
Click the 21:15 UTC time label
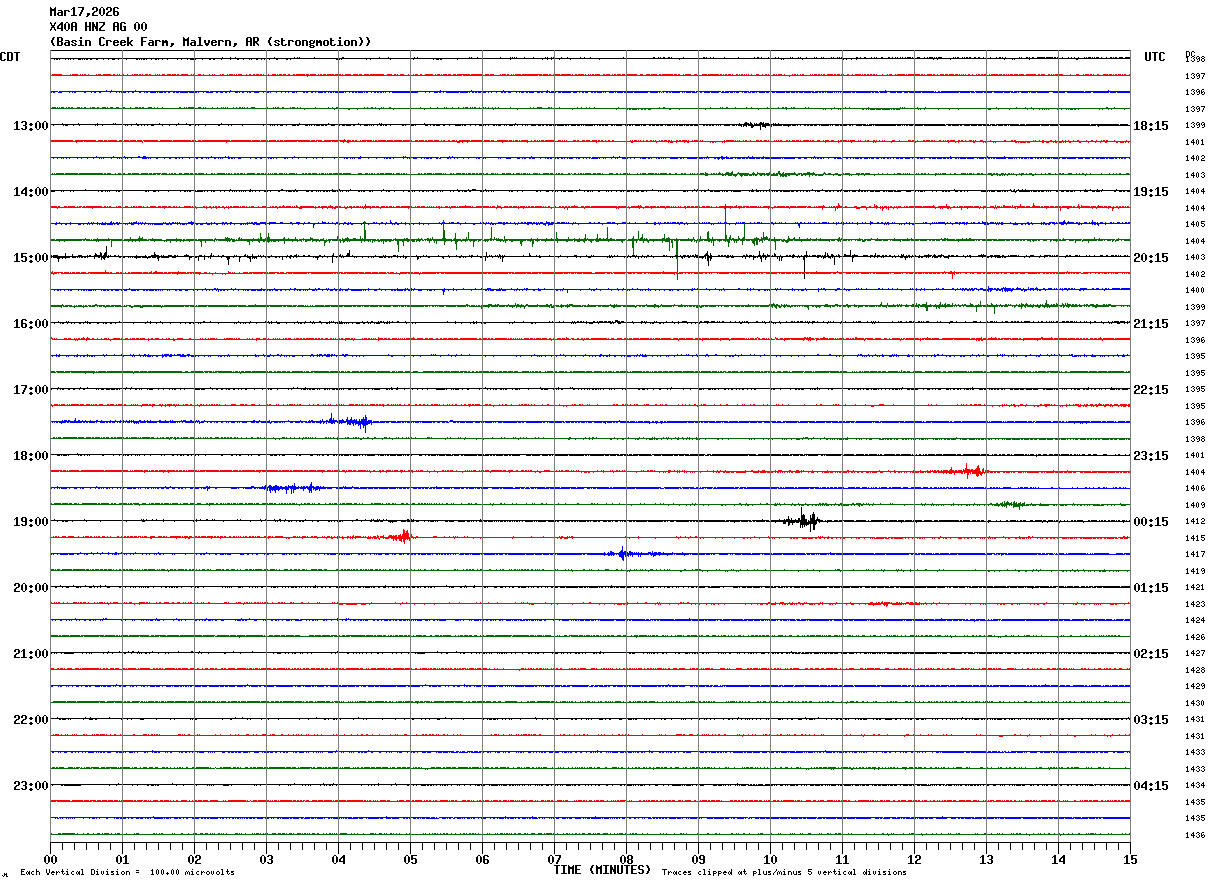click(1151, 323)
